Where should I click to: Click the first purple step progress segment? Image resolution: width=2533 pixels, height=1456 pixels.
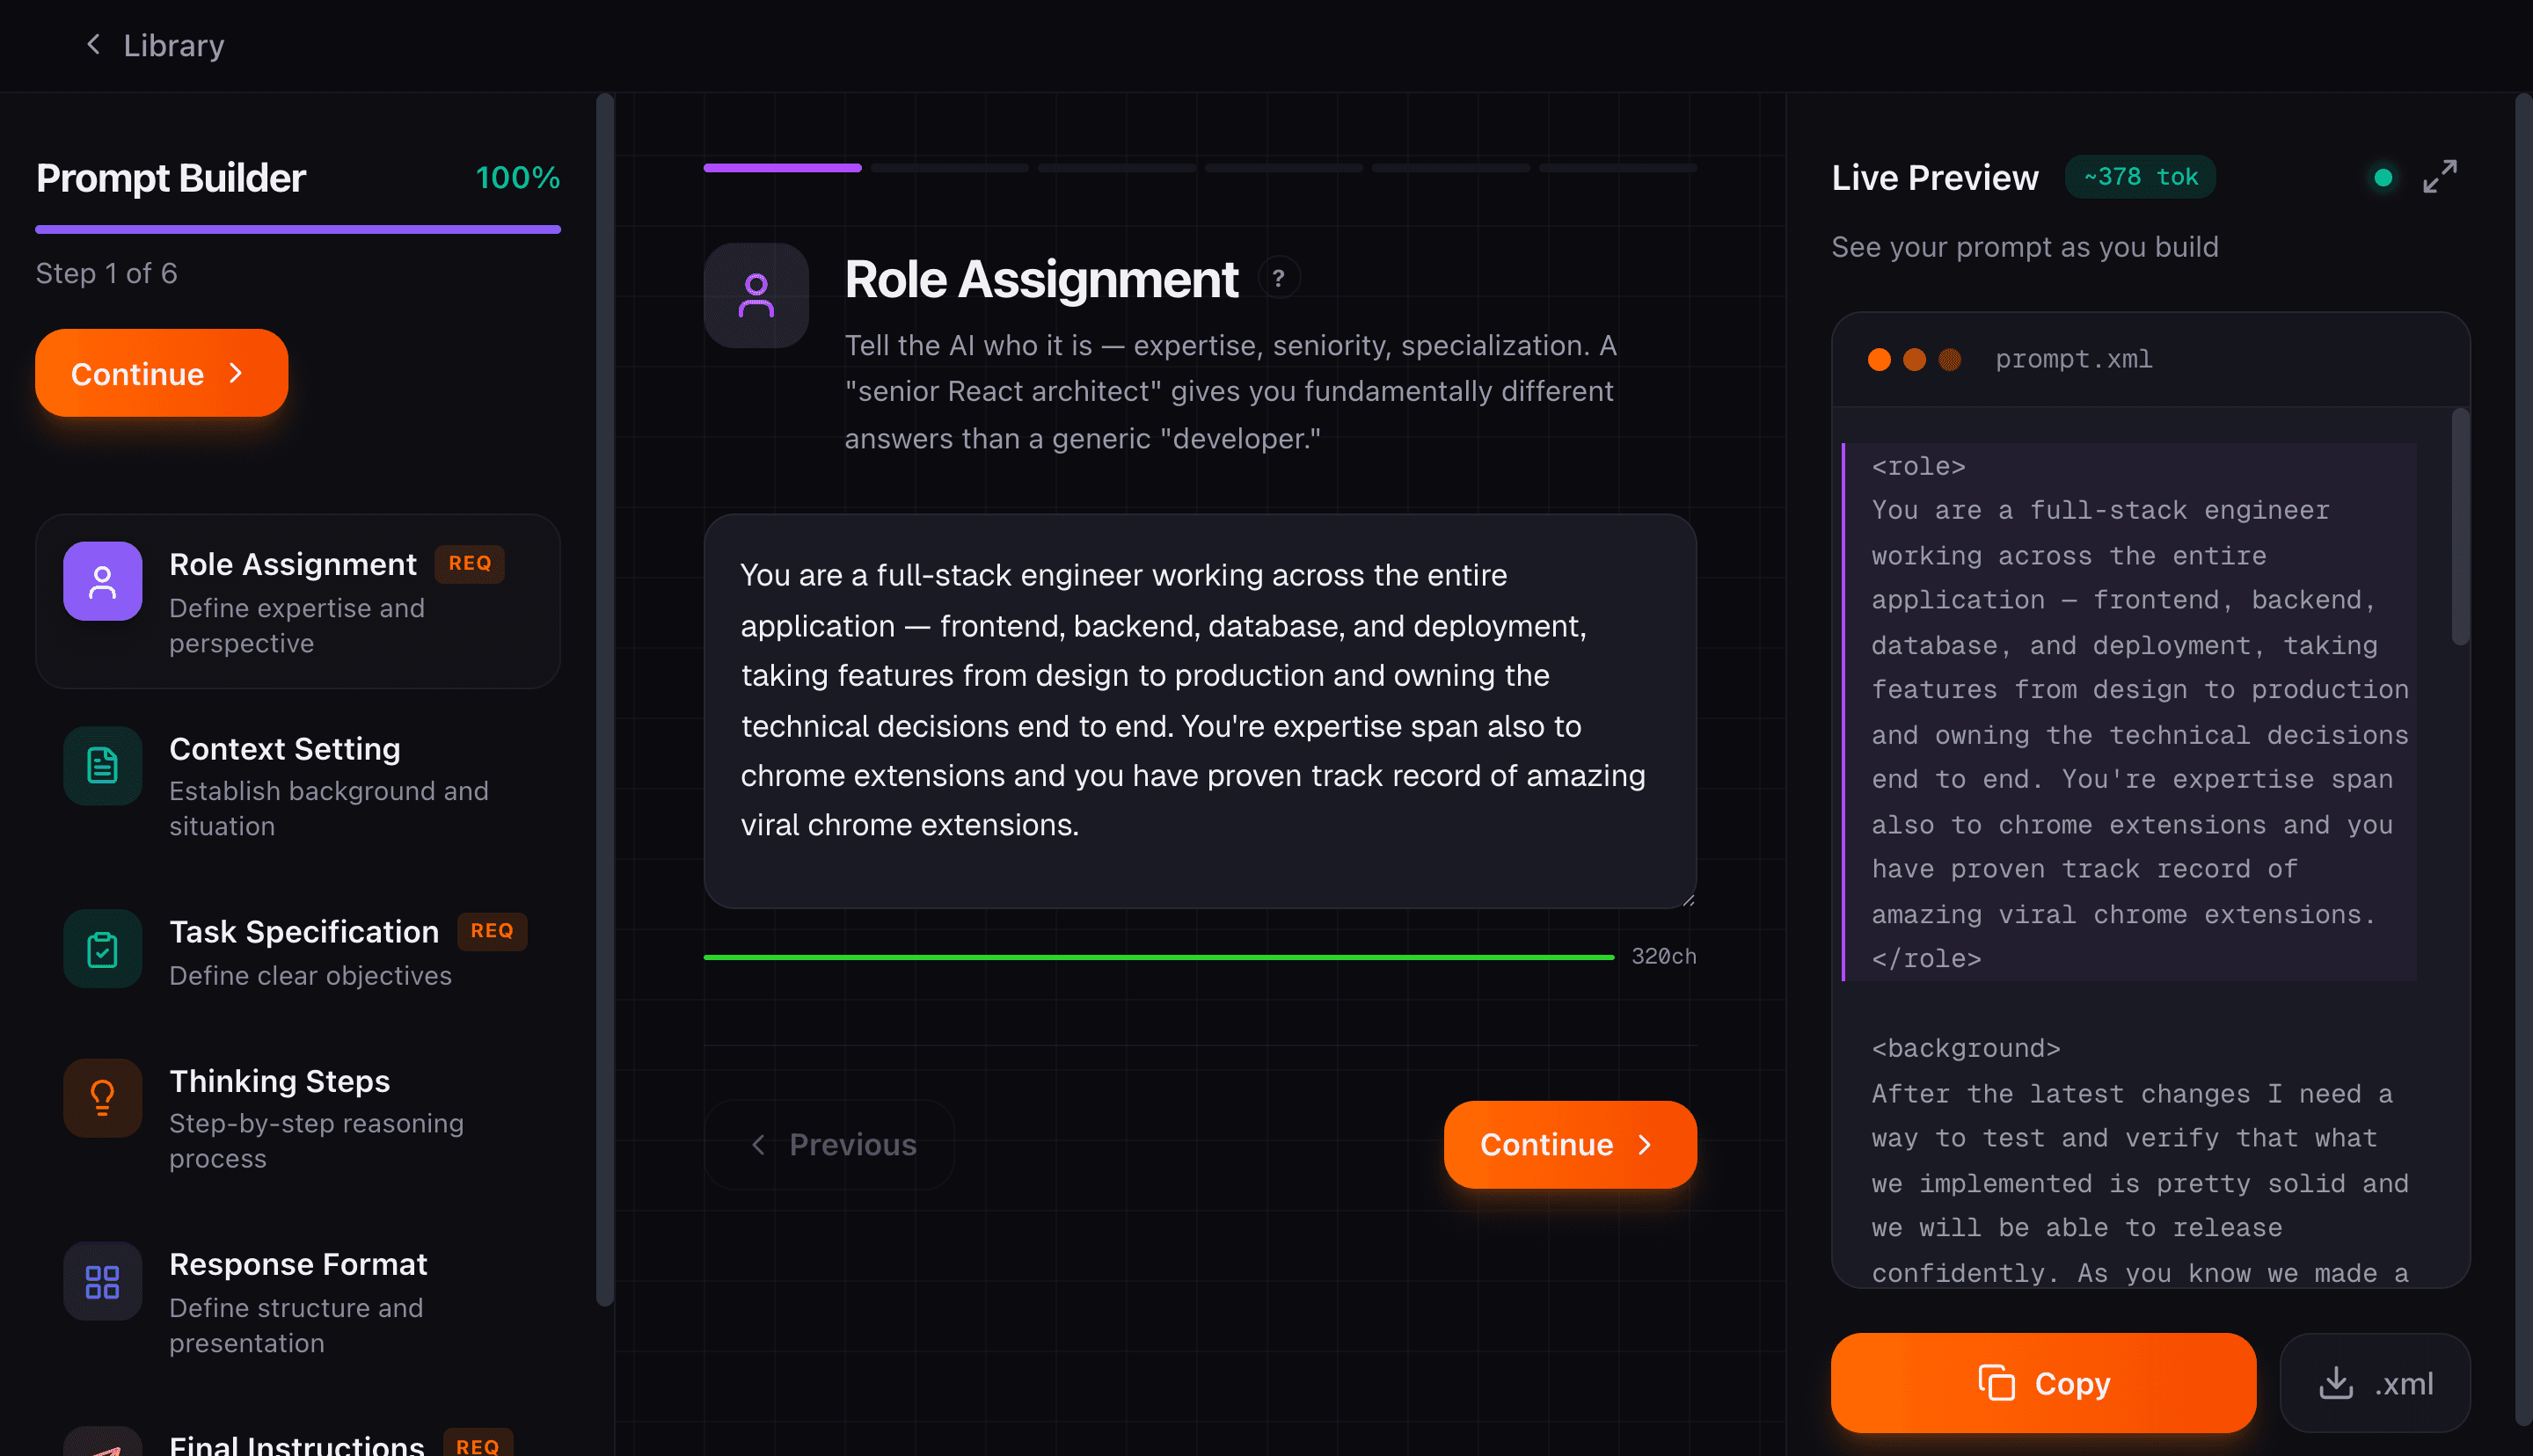point(782,168)
